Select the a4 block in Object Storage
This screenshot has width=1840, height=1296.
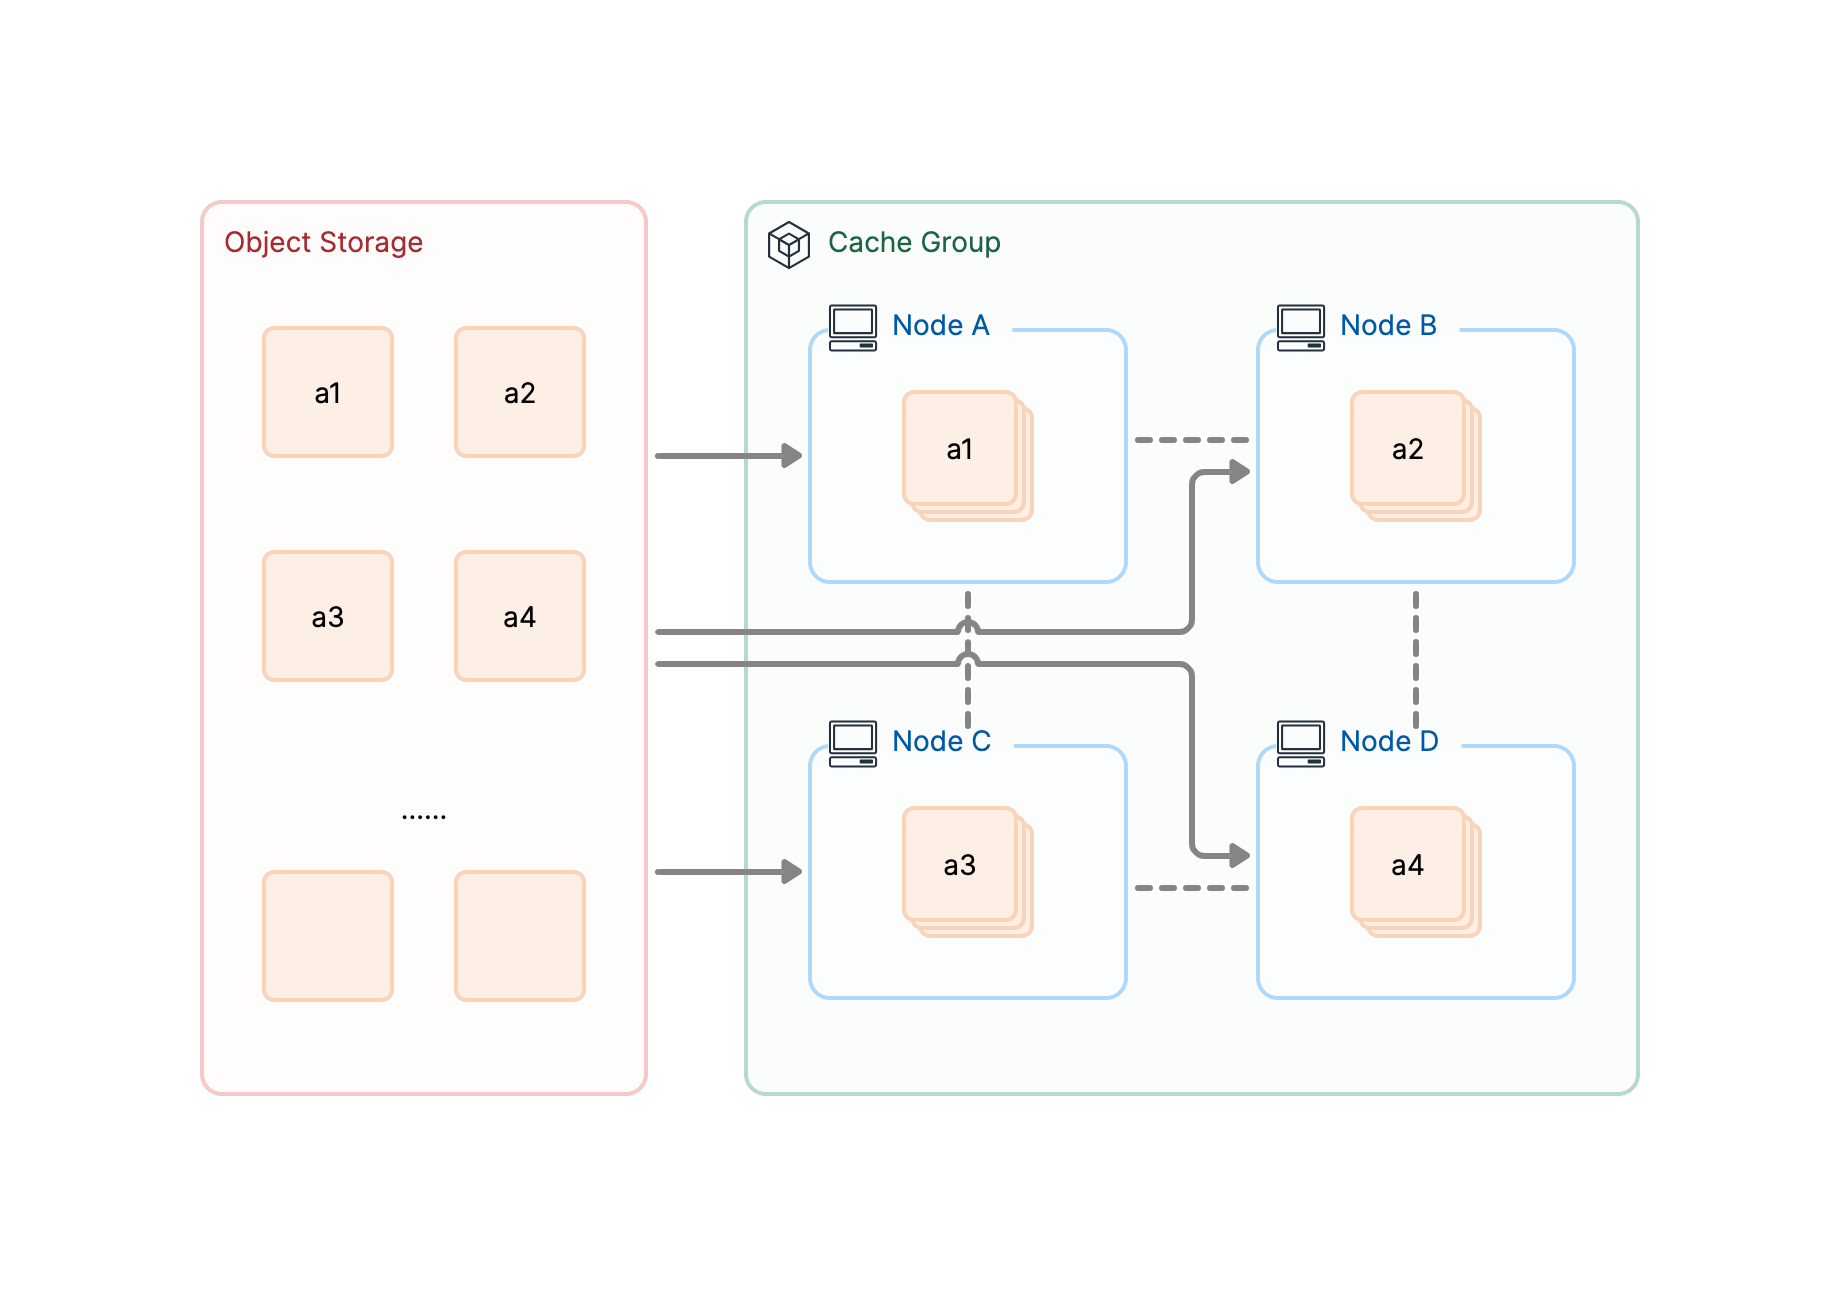pos(520,616)
